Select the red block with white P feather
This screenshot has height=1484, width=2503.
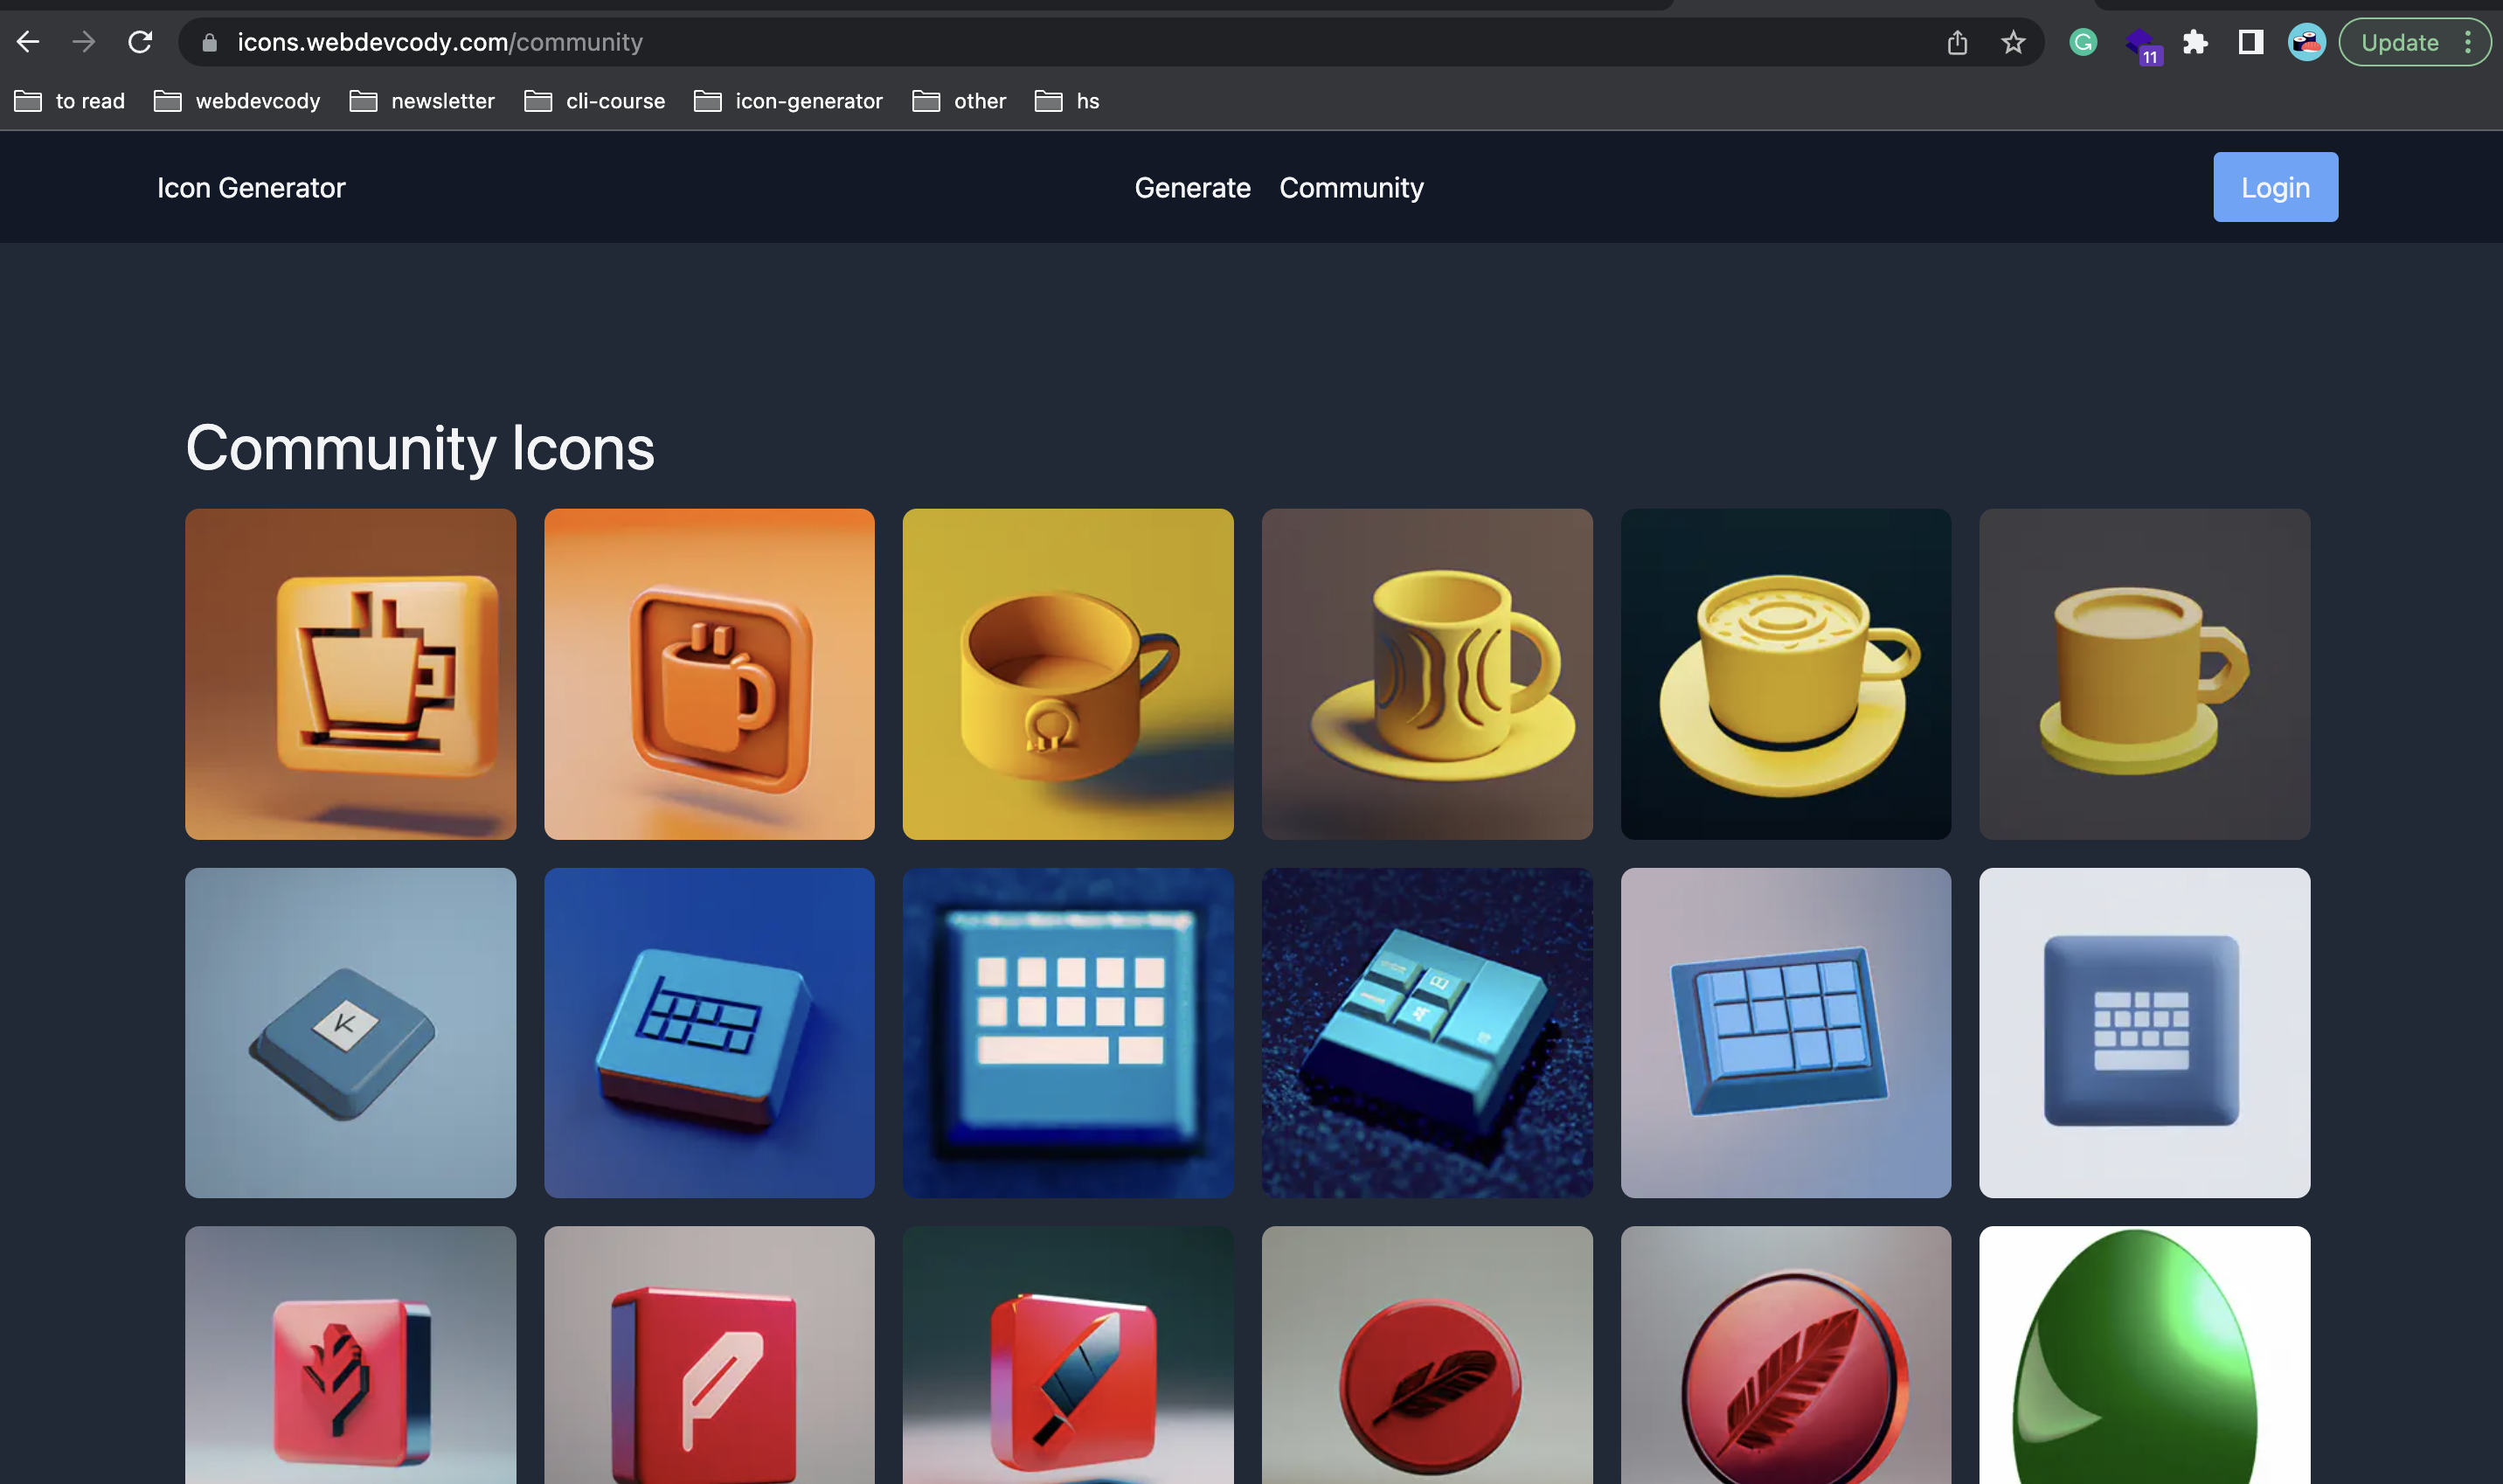(709, 1355)
